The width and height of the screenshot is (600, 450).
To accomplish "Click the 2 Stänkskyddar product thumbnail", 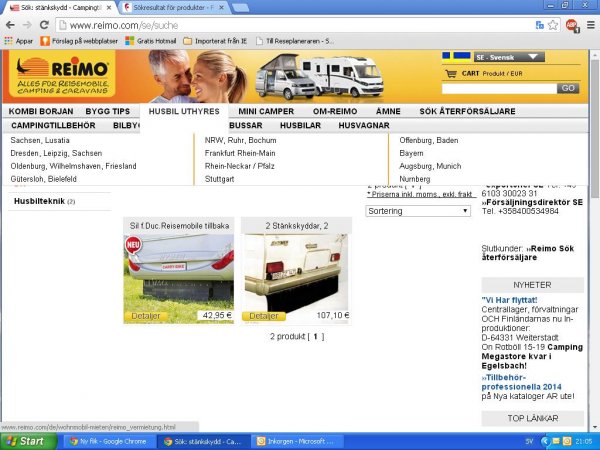I will (296, 271).
